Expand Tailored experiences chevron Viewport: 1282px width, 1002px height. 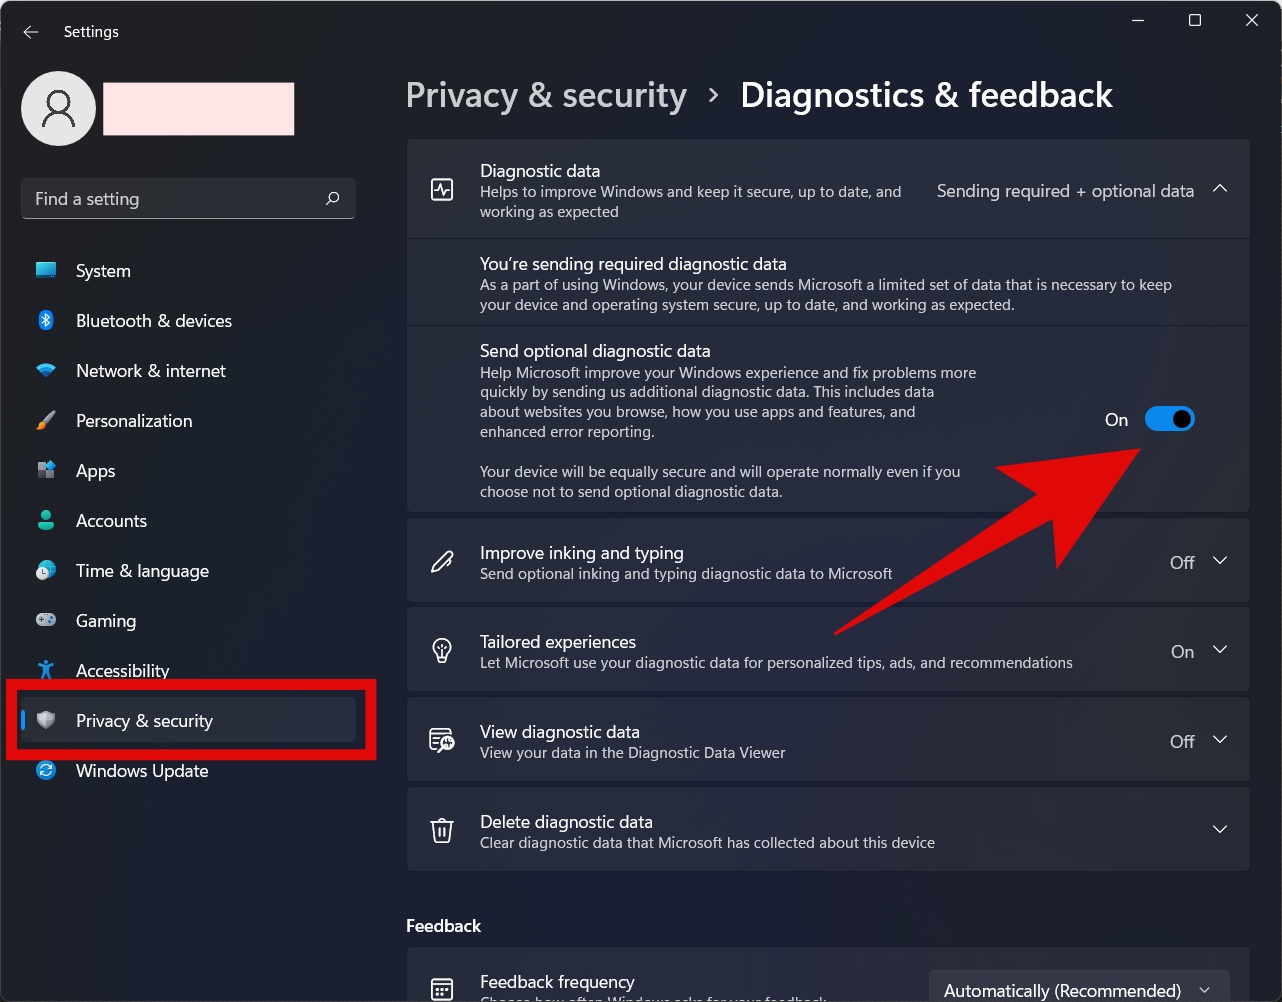tap(1220, 649)
